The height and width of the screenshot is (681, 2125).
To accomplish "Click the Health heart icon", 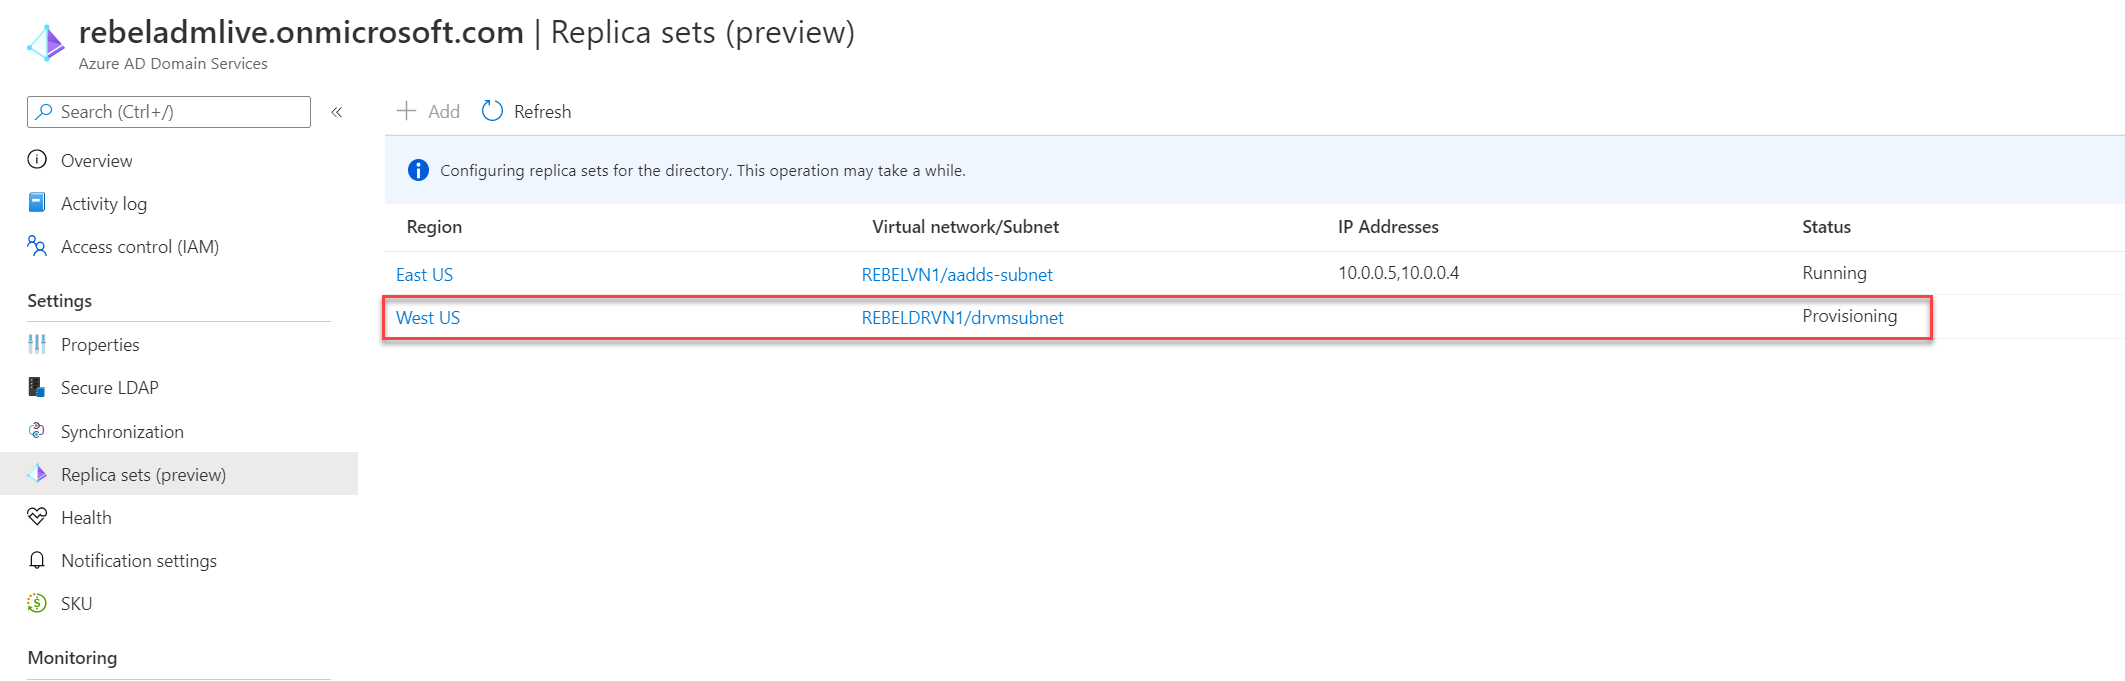I will pyautogui.click(x=37, y=517).
